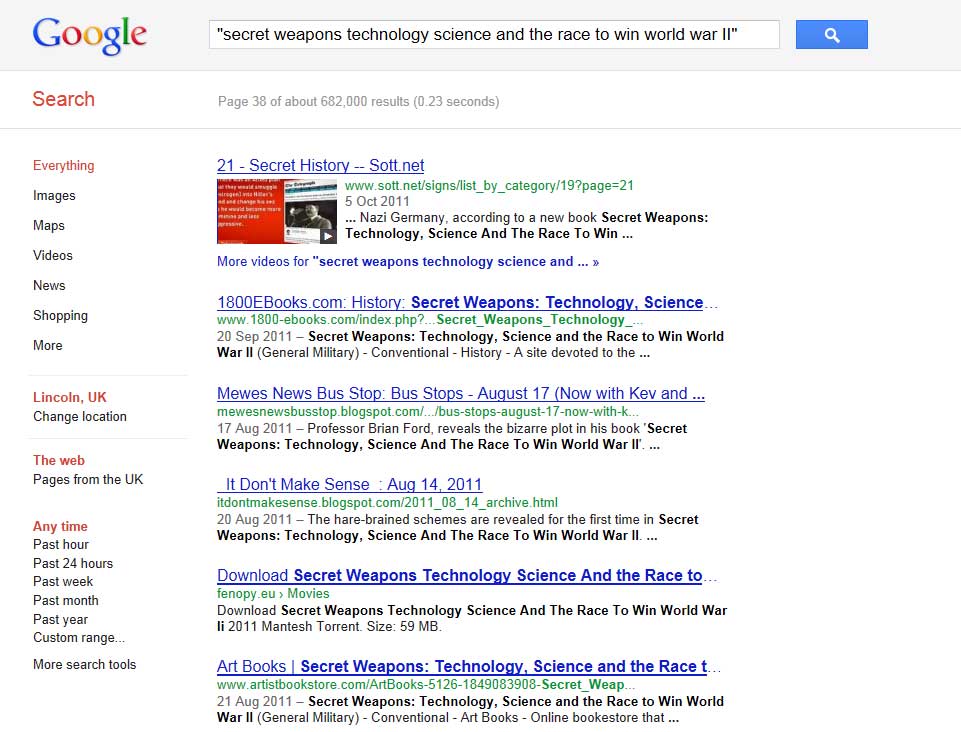Open 21 - Secret History Sott.net result
The width and height of the screenshot is (961, 732).
point(321,166)
